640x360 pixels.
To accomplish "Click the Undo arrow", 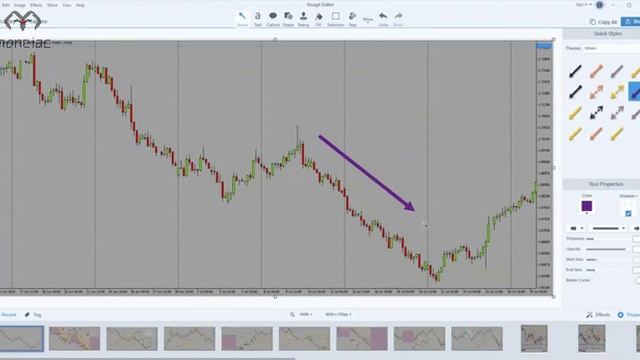I will [x=383, y=19].
